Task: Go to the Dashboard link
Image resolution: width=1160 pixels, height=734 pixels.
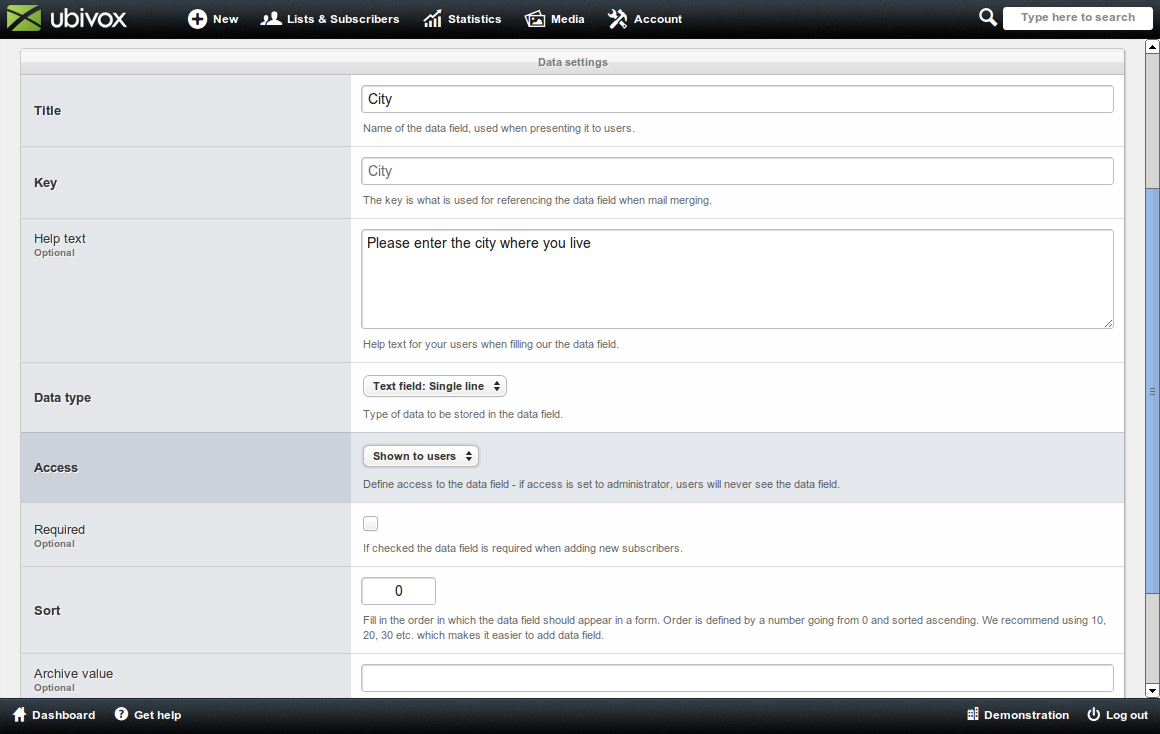Action: coord(54,715)
